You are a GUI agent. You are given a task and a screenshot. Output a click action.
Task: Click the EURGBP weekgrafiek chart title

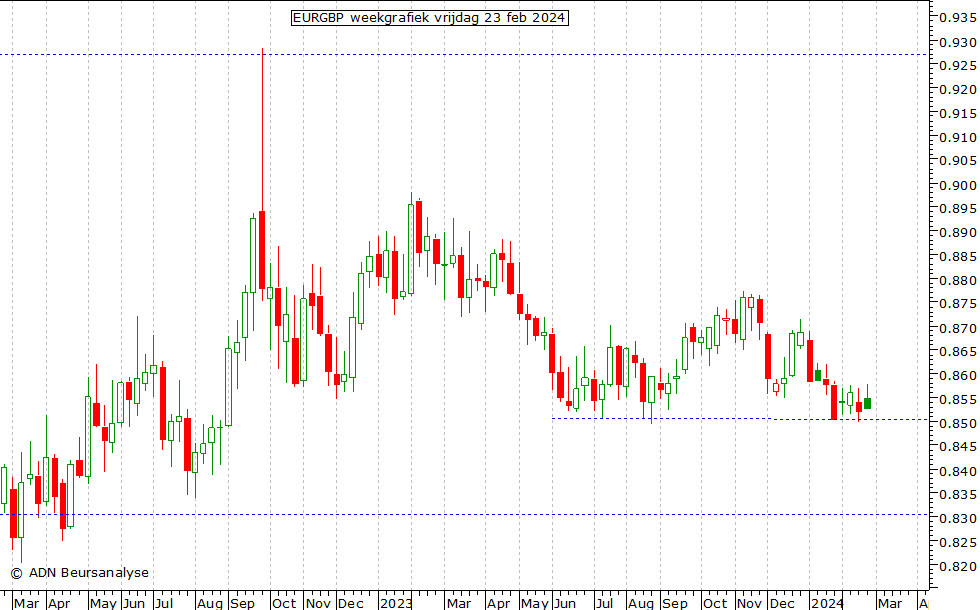(x=429, y=18)
